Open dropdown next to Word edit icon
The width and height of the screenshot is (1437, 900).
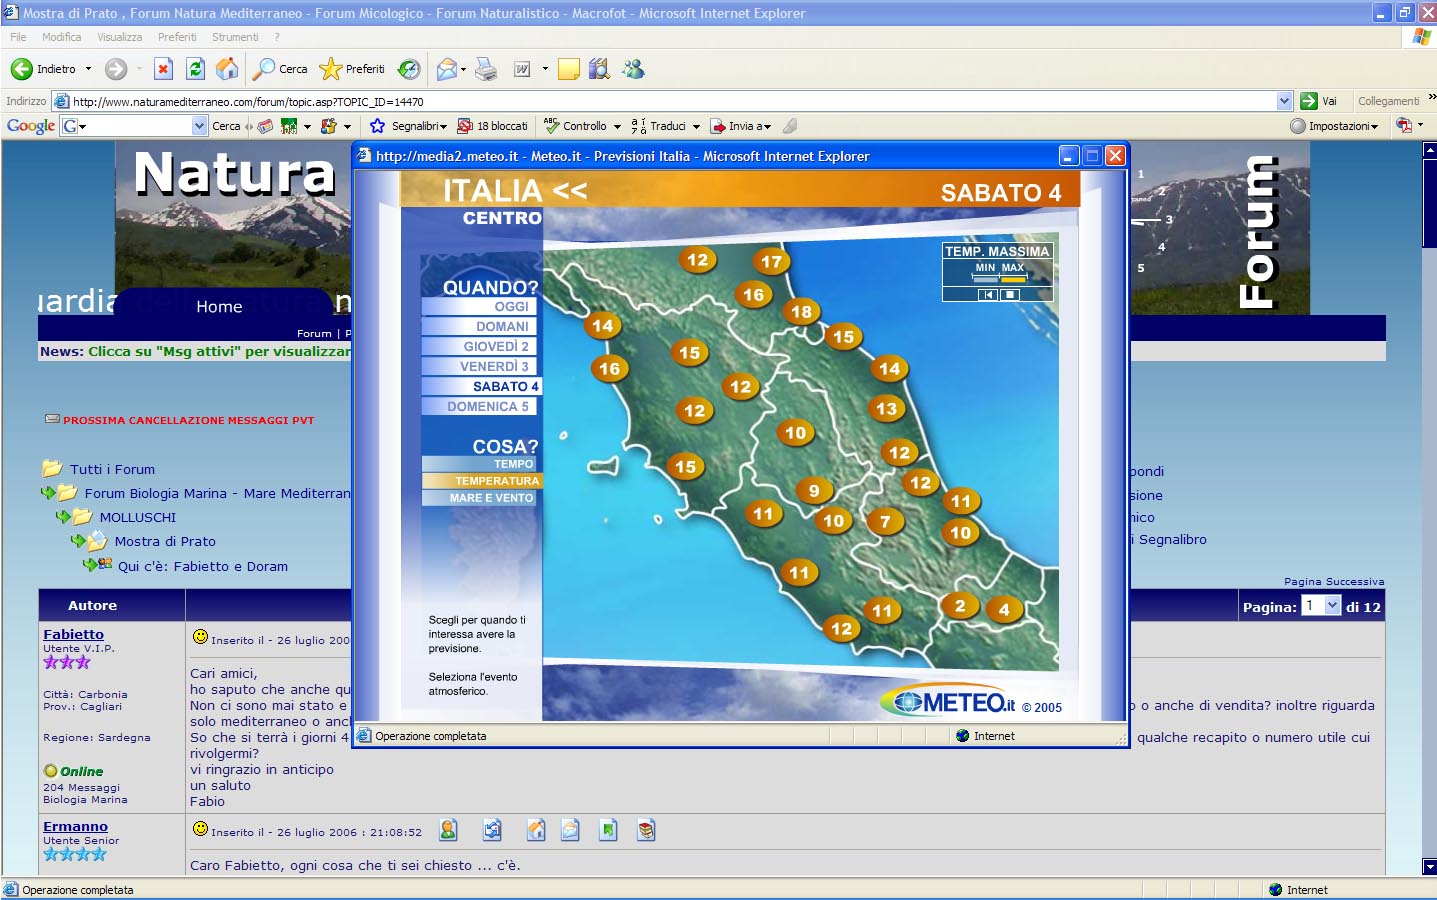(x=545, y=69)
